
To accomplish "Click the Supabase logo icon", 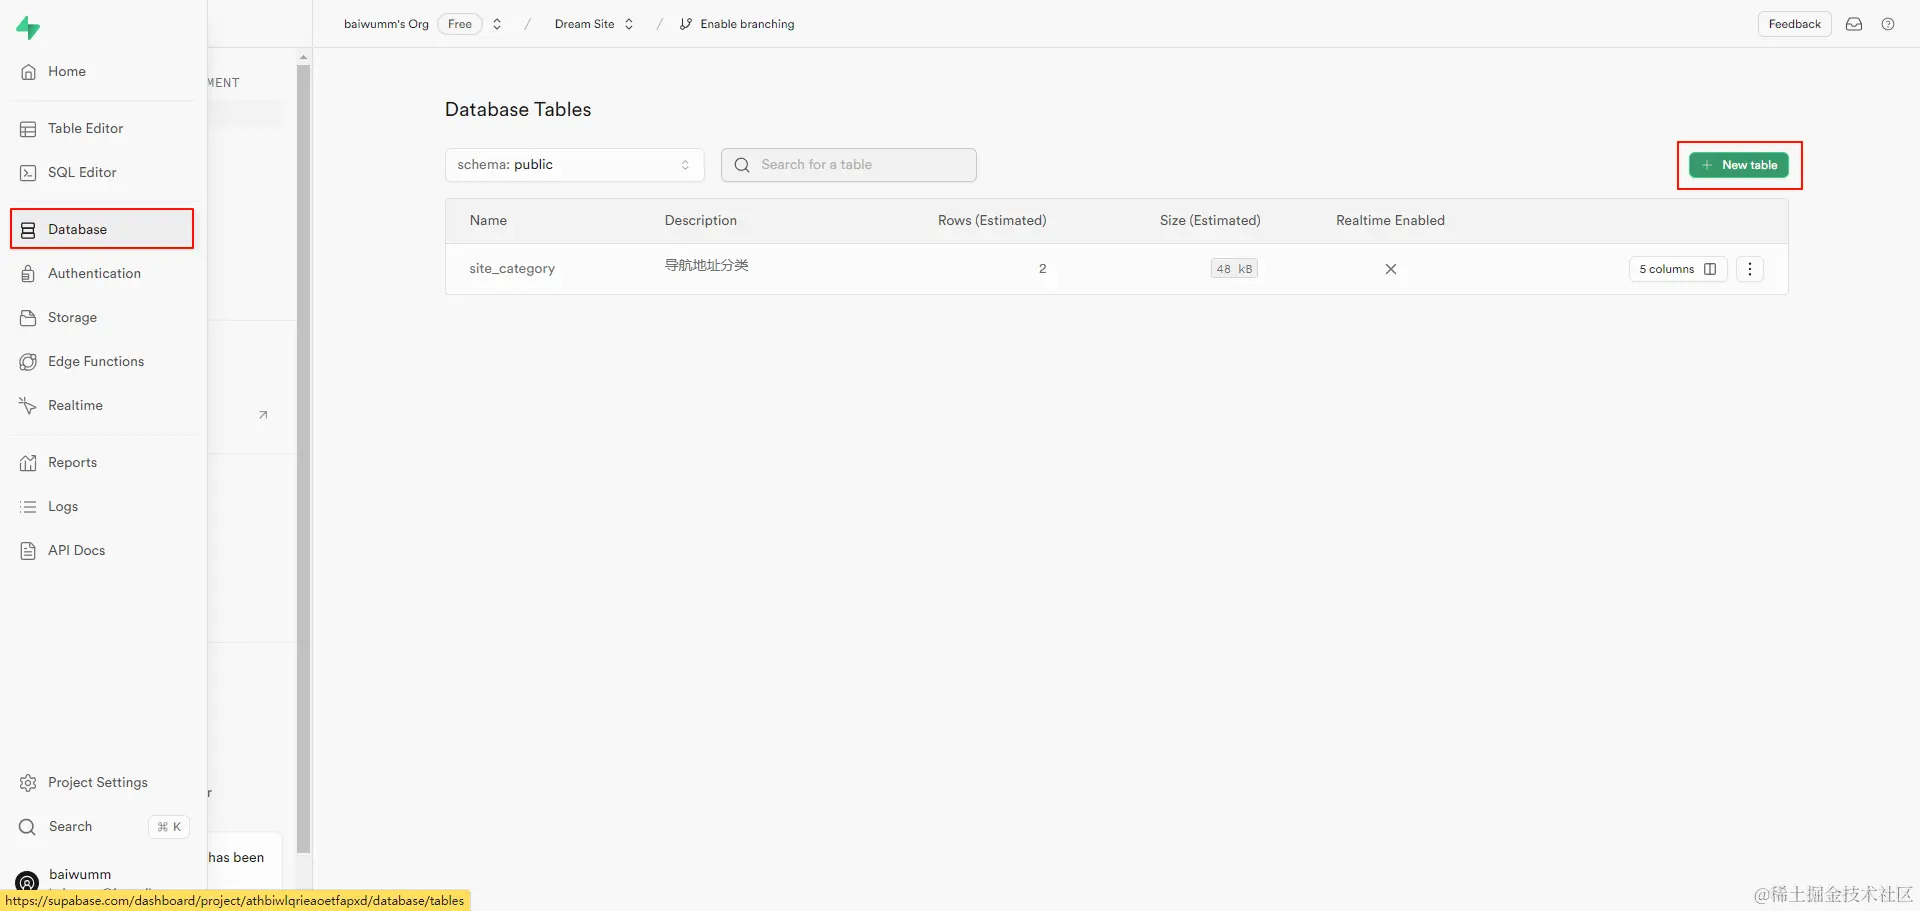I will tap(28, 28).
